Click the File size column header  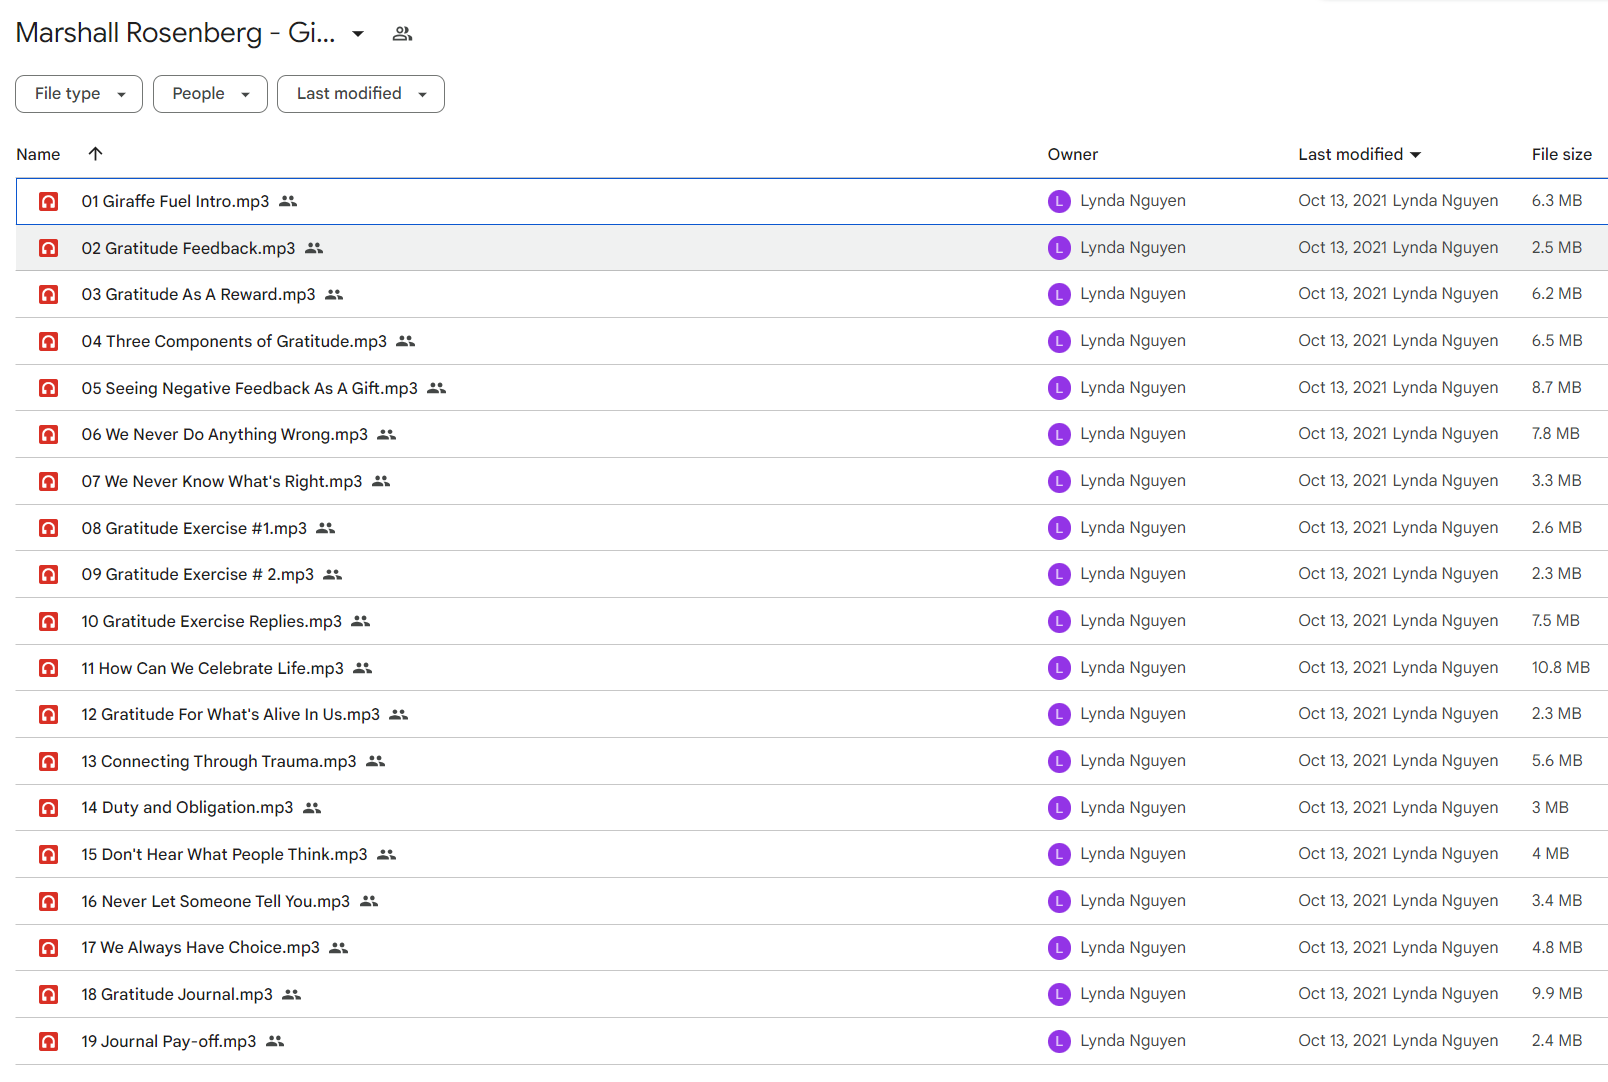click(1561, 154)
